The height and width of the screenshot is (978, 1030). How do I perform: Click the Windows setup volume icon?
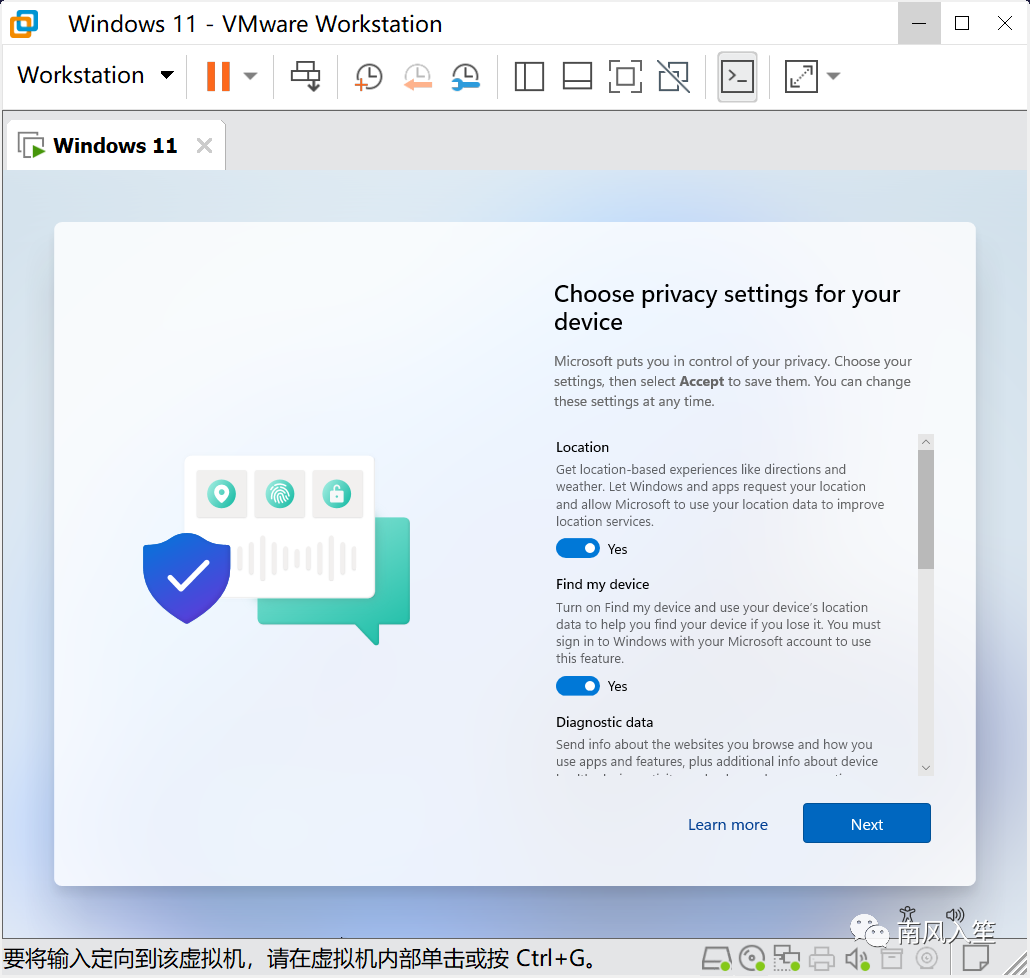pos(955,915)
